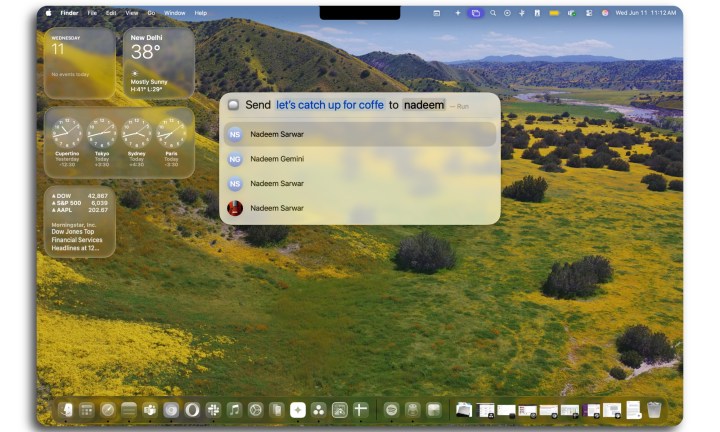Open the Go menu
The image size is (720, 432).
[x=151, y=13]
